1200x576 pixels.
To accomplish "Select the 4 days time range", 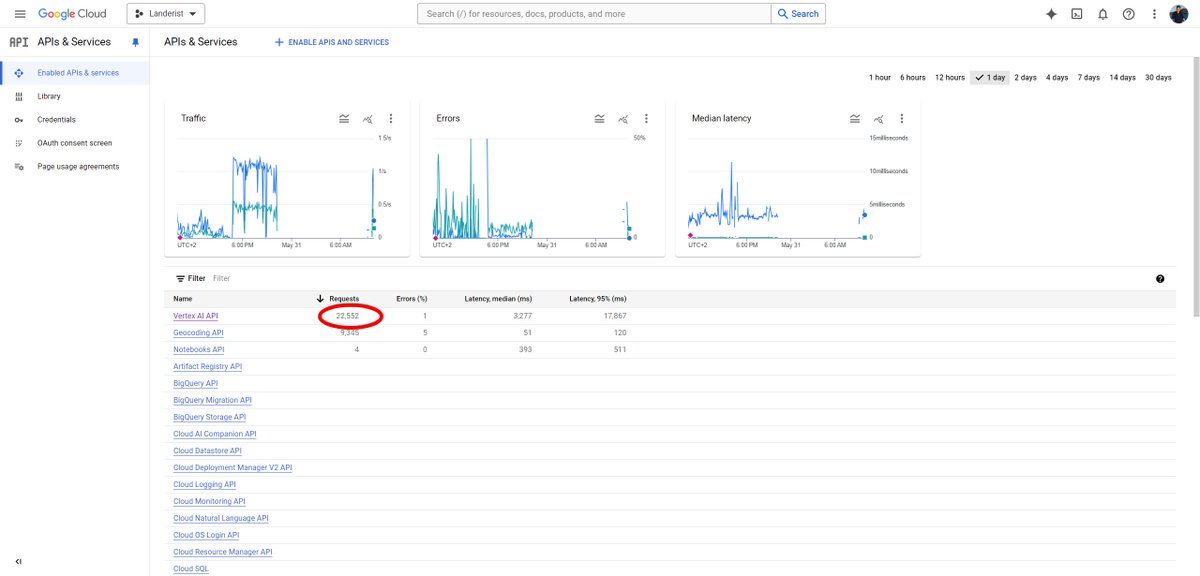I will (1057, 77).
